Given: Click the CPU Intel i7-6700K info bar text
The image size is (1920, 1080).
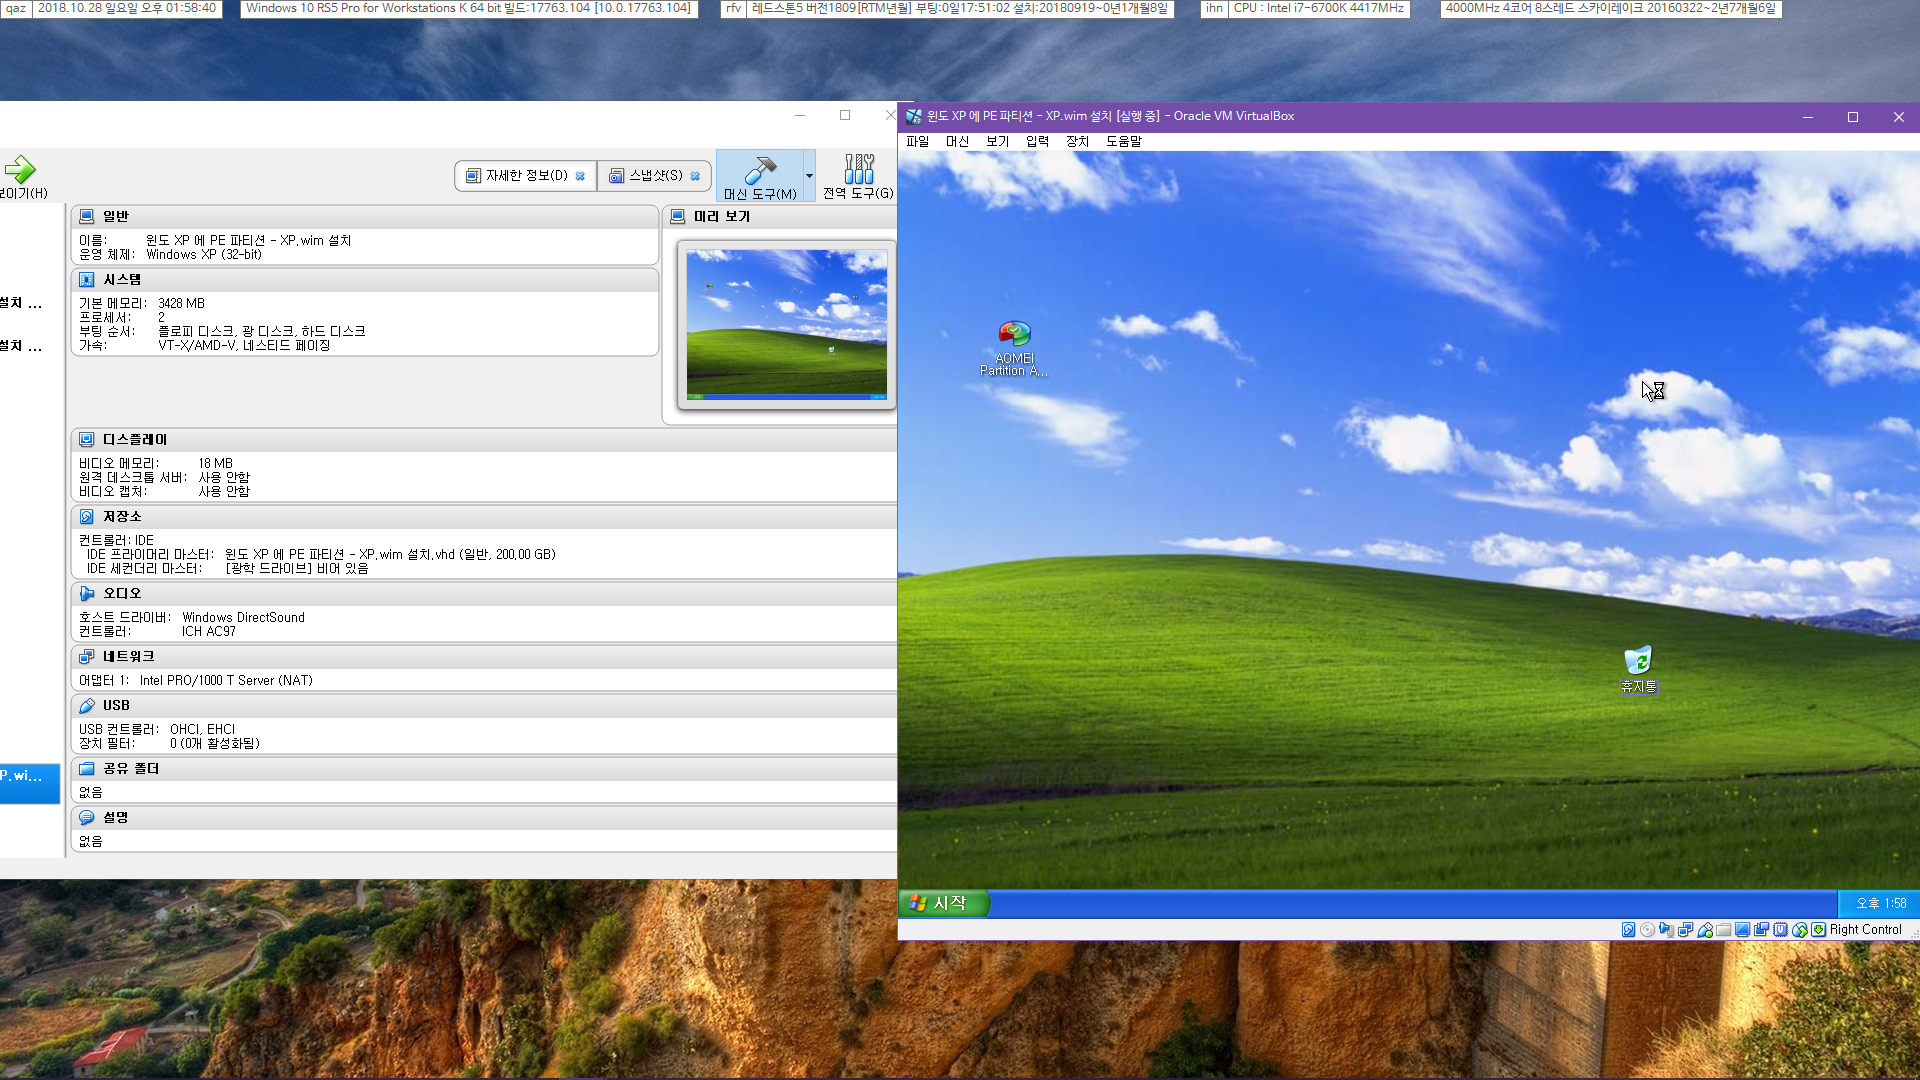Looking at the screenshot, I should coord(1318,8).
